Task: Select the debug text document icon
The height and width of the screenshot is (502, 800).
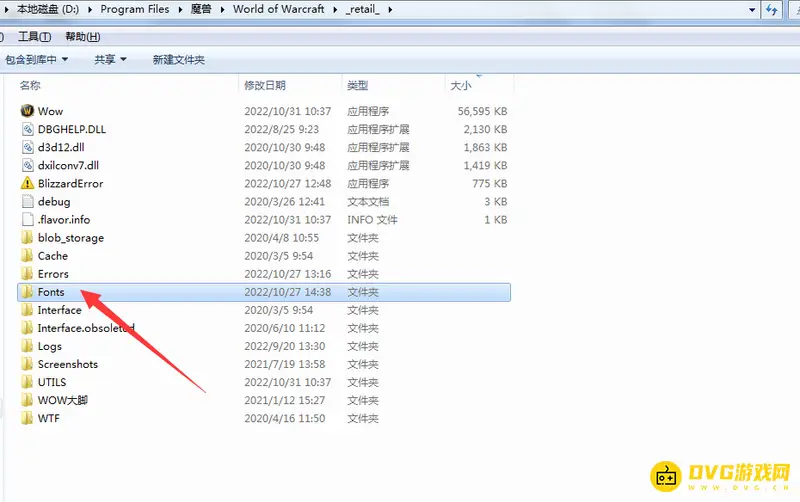Action: point(28,202)
